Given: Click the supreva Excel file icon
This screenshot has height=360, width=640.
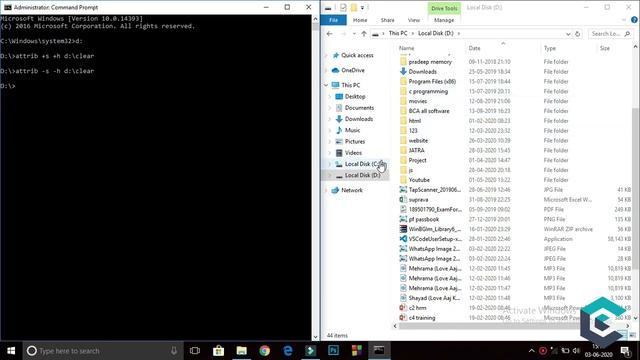Looking at the screenshot, I should [403, 200].
